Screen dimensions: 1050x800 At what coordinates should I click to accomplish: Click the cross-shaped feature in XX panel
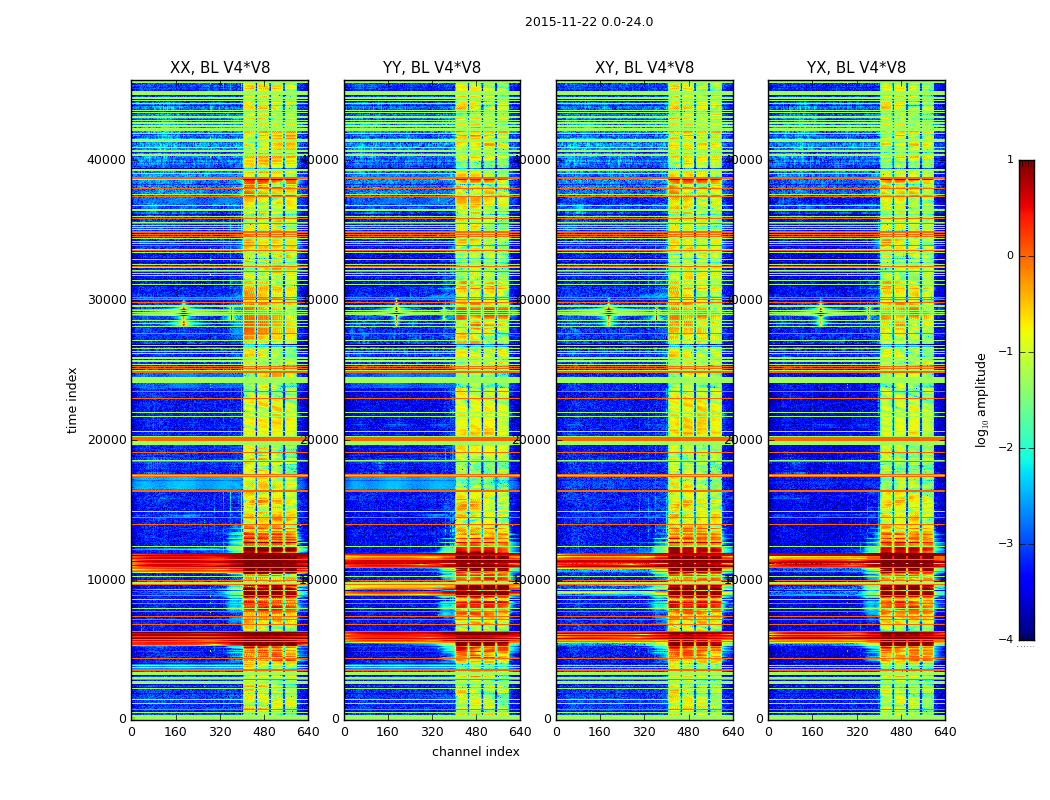pos(184,312)
